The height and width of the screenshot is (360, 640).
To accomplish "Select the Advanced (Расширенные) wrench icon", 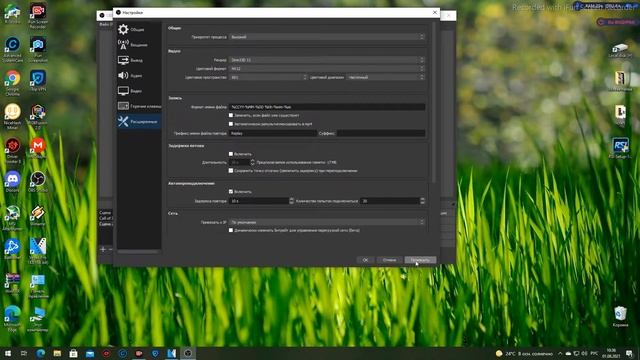I will [123, 121].
